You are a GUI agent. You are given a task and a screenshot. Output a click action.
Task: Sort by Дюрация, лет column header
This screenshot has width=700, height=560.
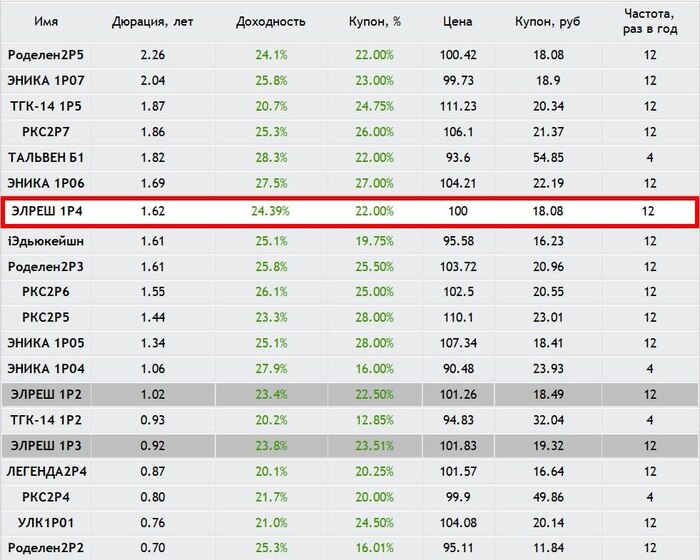[x=153, y=21]
